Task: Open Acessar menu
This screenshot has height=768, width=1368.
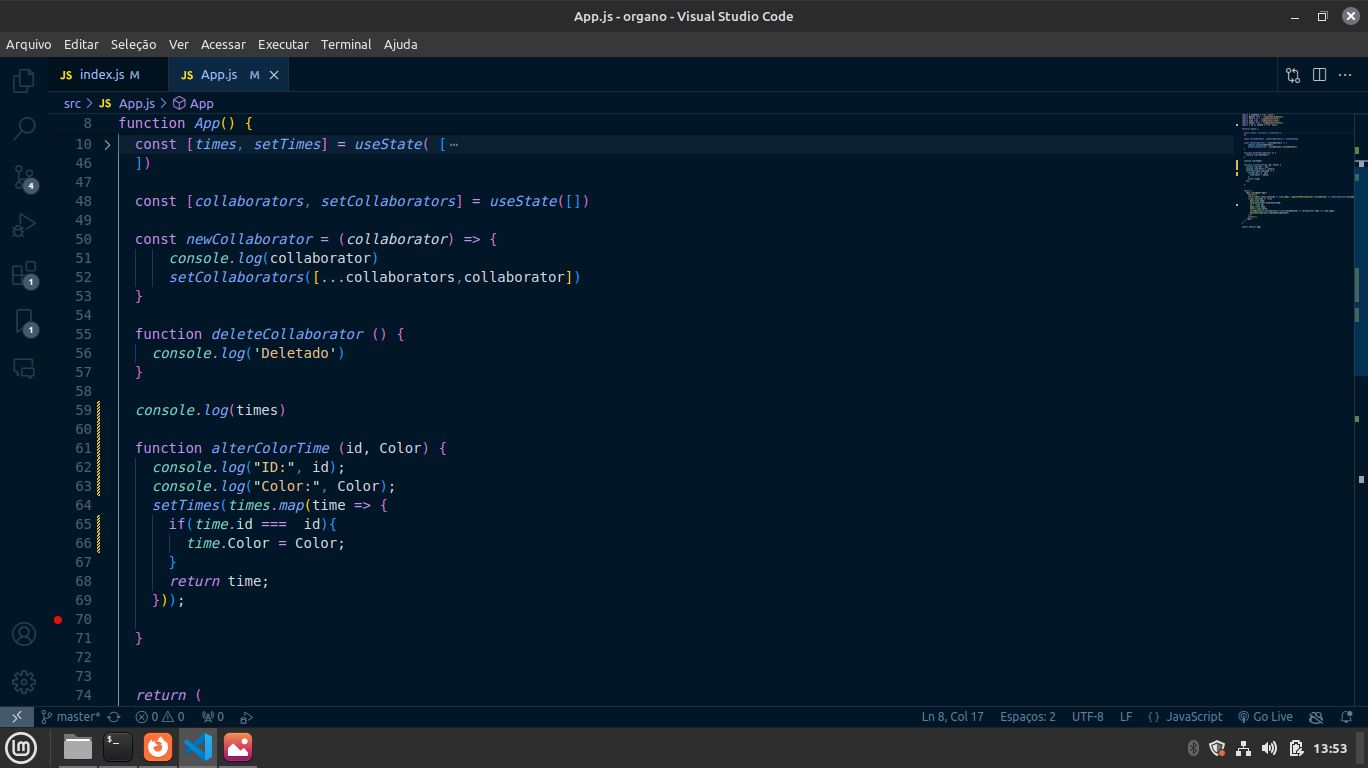Action: click(223, 44)
